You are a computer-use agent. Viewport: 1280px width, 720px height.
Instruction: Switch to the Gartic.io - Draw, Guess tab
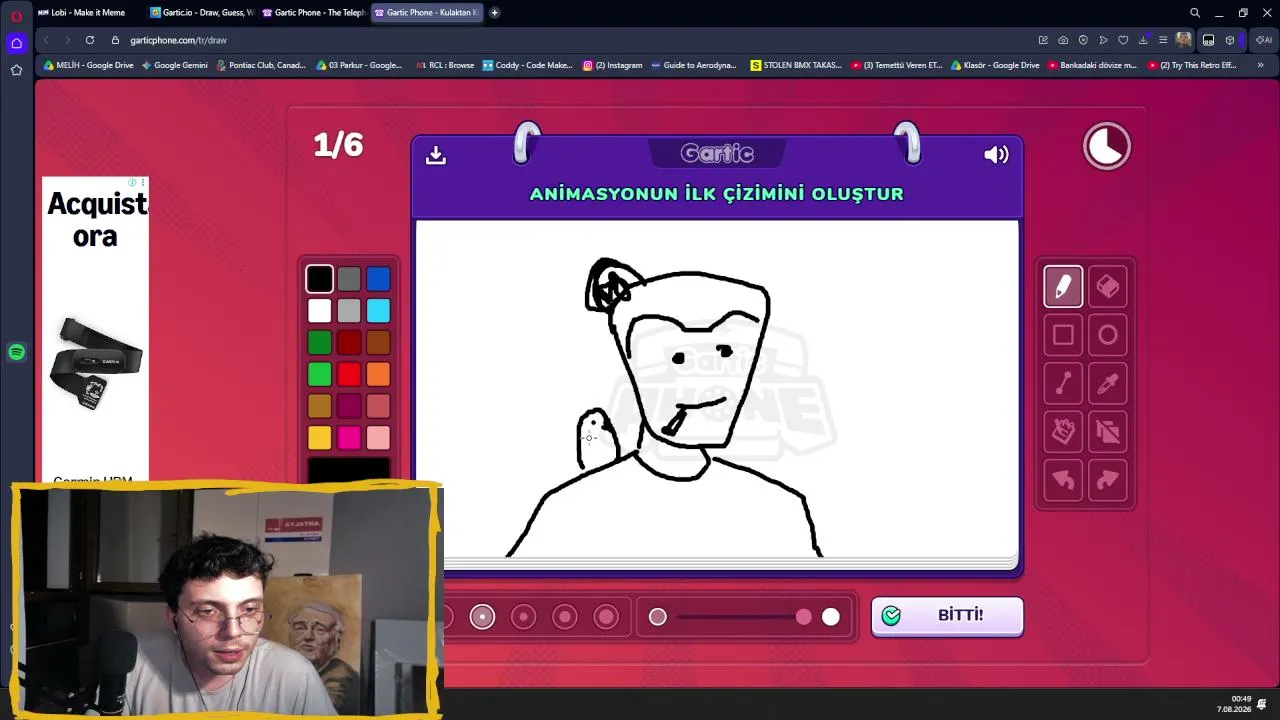pyautogui.click(x=202, y=13)
